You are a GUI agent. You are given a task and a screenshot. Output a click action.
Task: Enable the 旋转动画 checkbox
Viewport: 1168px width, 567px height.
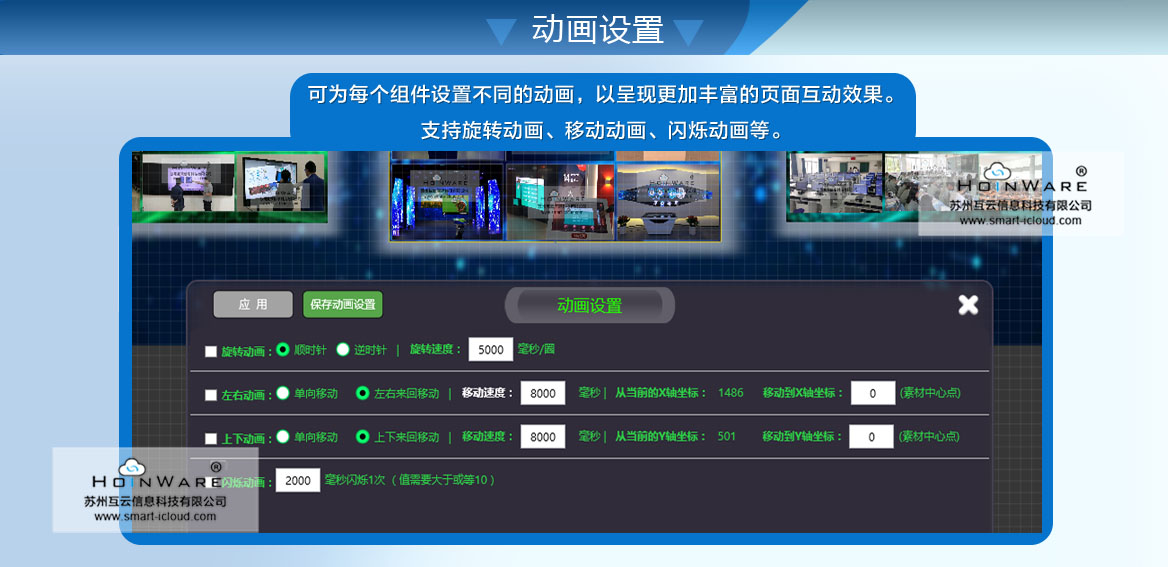point(211,351)
